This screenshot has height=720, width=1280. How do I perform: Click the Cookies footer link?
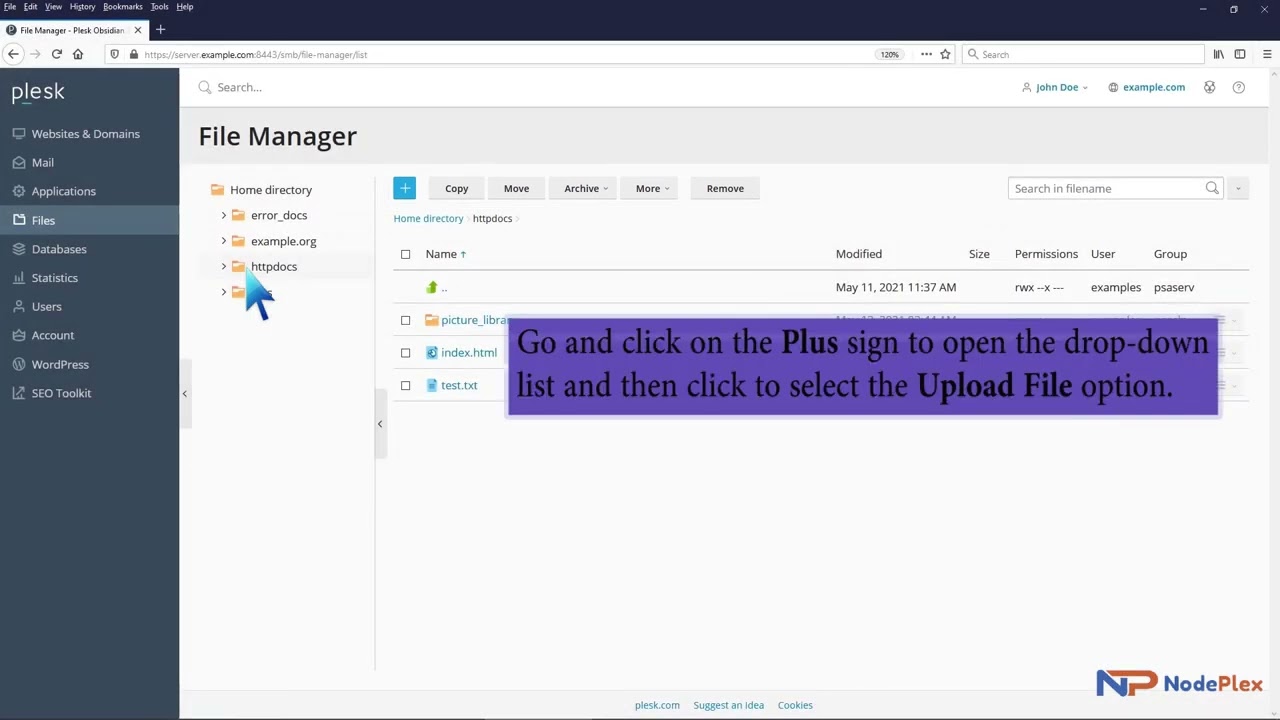tap(795, 705)
